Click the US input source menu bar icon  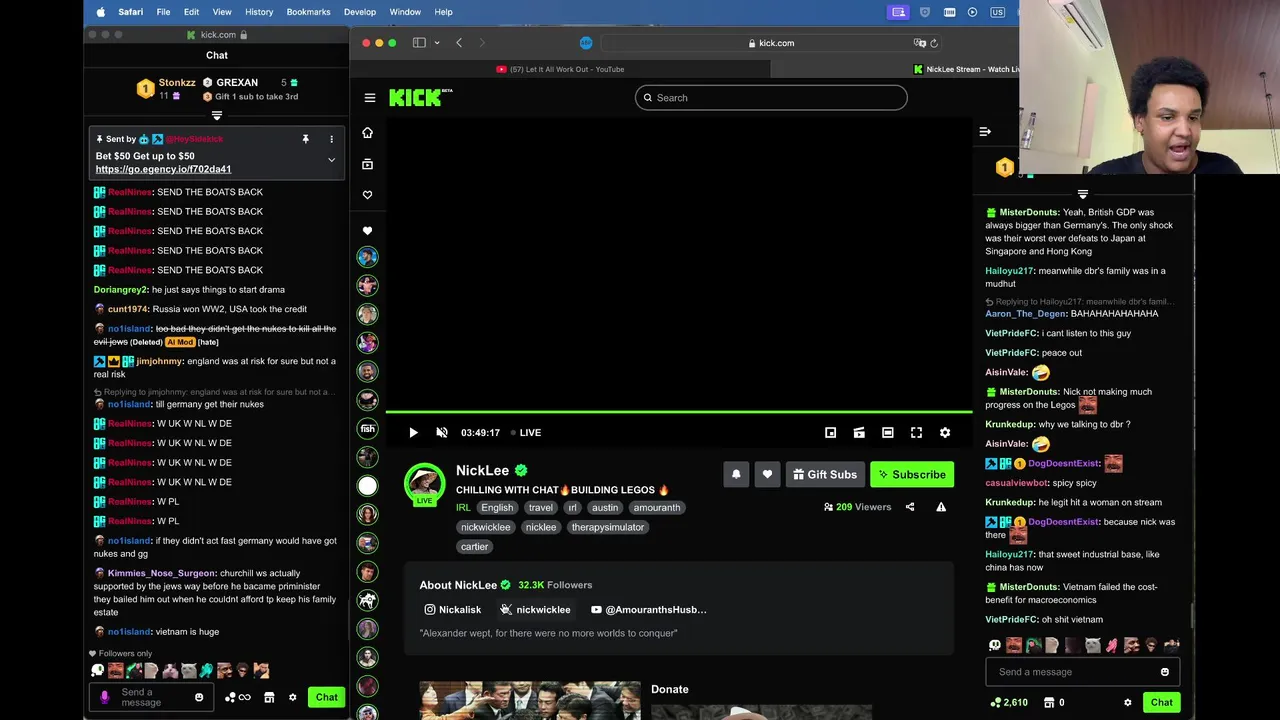[x=997, y=12]
